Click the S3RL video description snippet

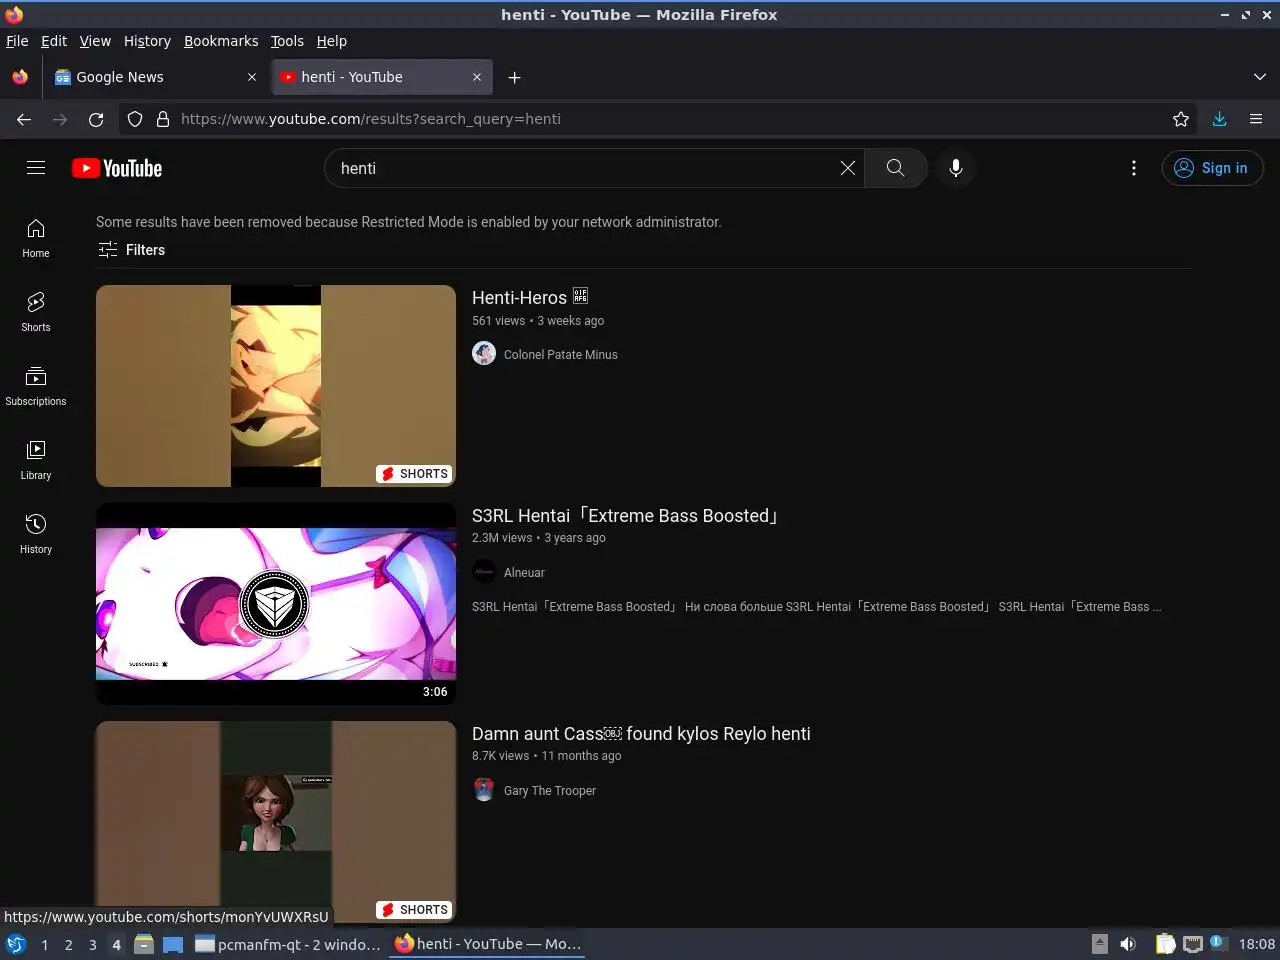click(x=816, y=607)
